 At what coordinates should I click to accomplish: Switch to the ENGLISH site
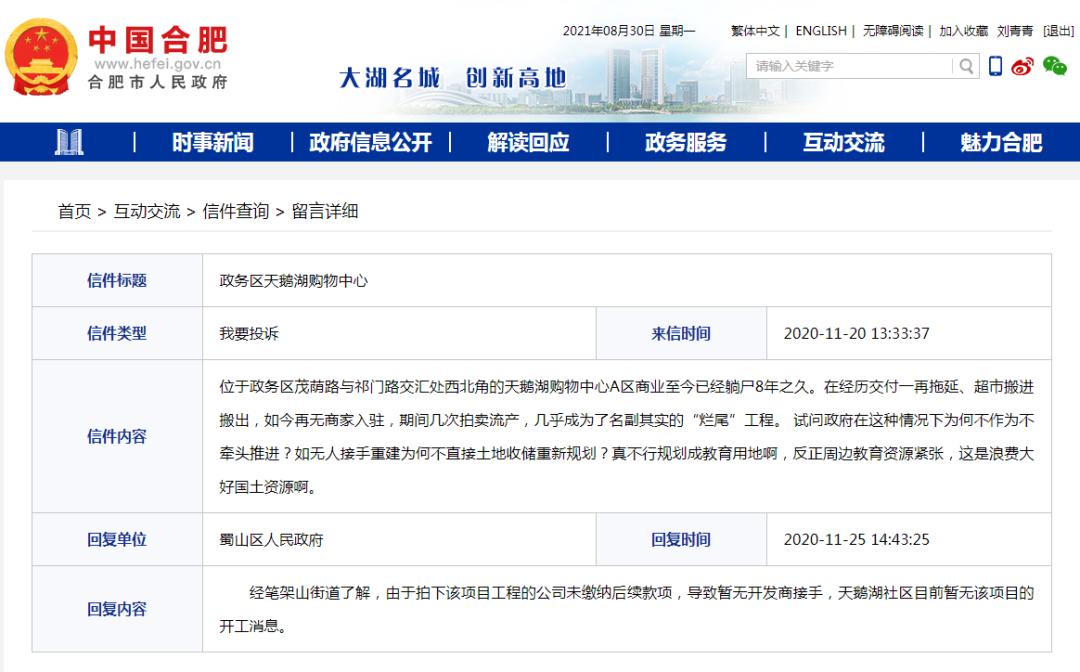[820, 30]
